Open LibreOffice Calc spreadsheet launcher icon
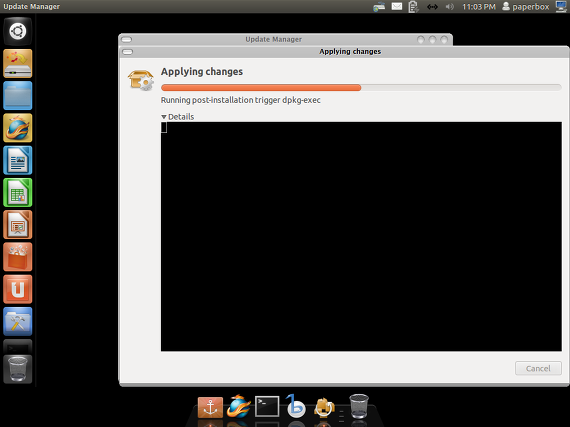 17,193
